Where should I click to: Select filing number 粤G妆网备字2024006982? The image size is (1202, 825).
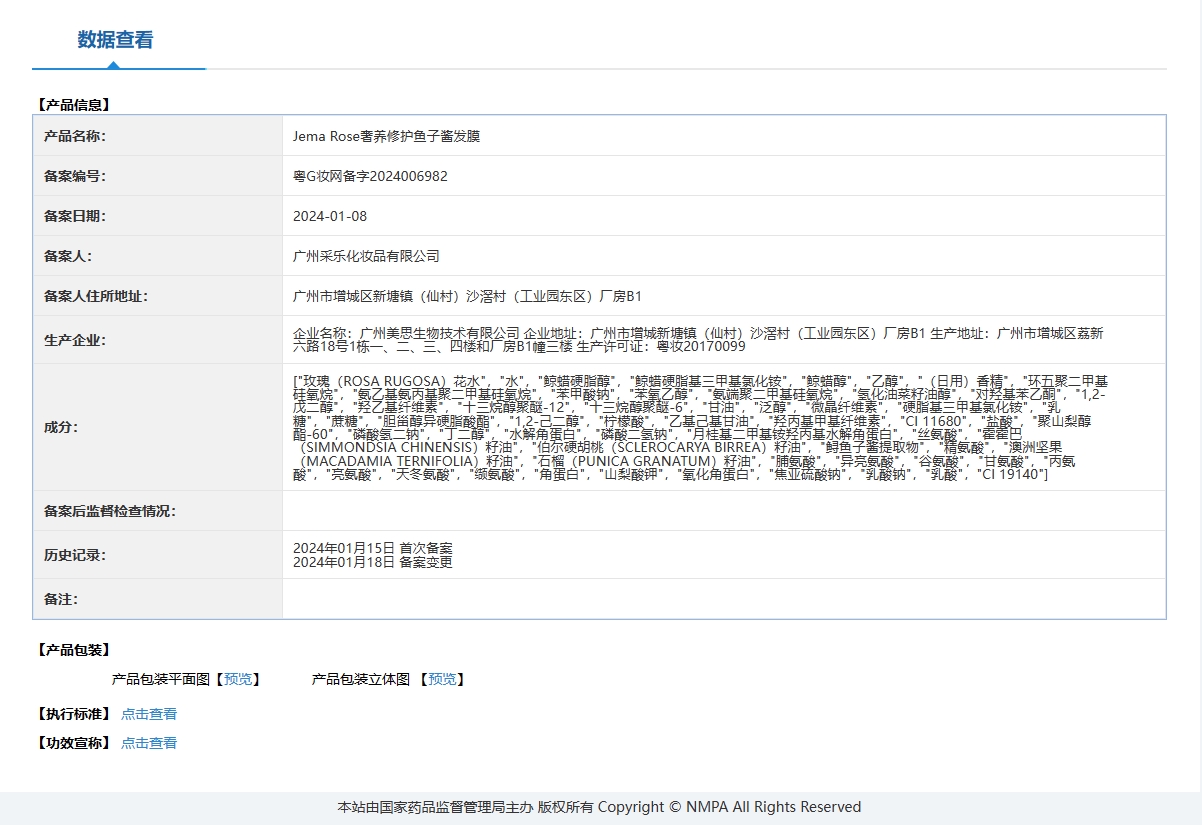point(370,176)
